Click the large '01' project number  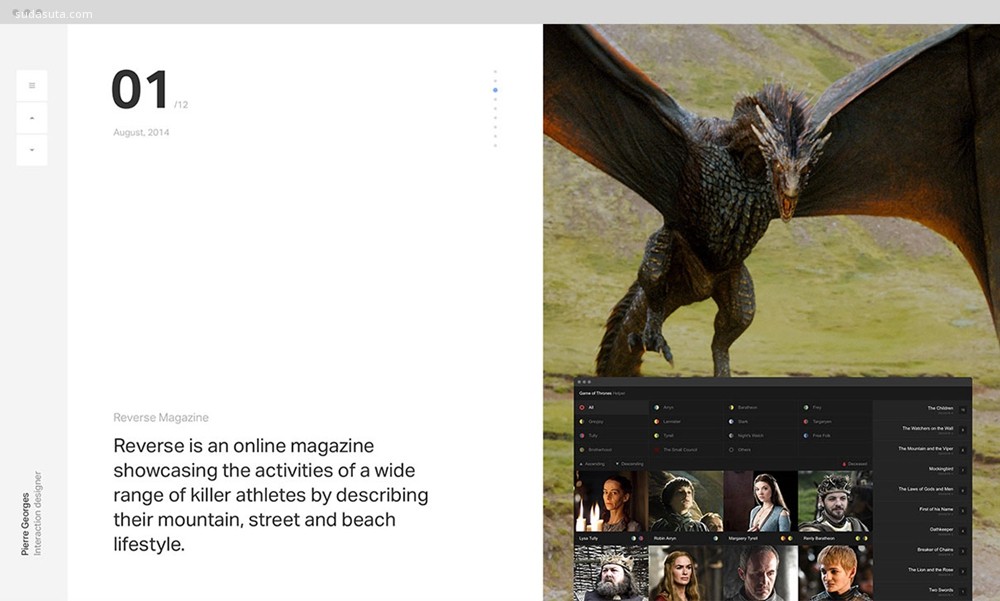140,89
